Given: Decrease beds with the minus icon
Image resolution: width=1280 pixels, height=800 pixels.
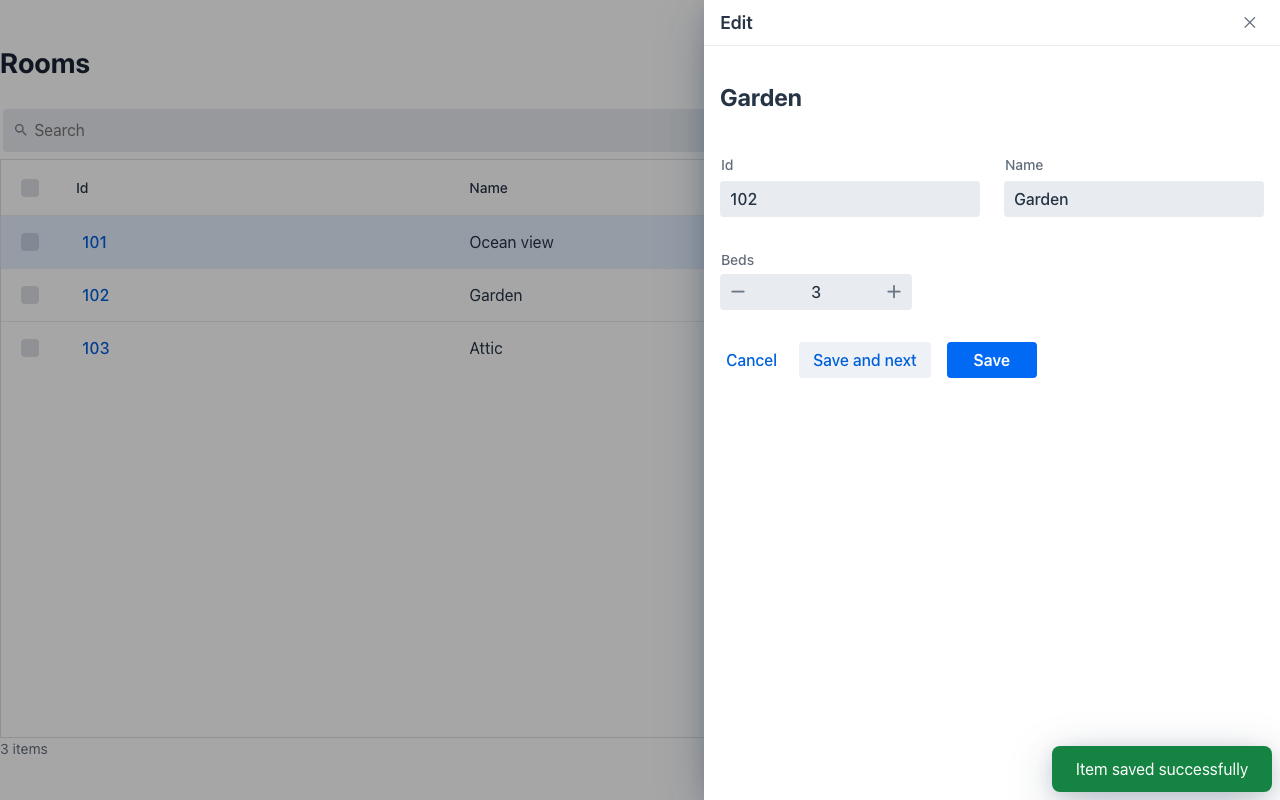Looking at the screenshot, I should 738,292.
